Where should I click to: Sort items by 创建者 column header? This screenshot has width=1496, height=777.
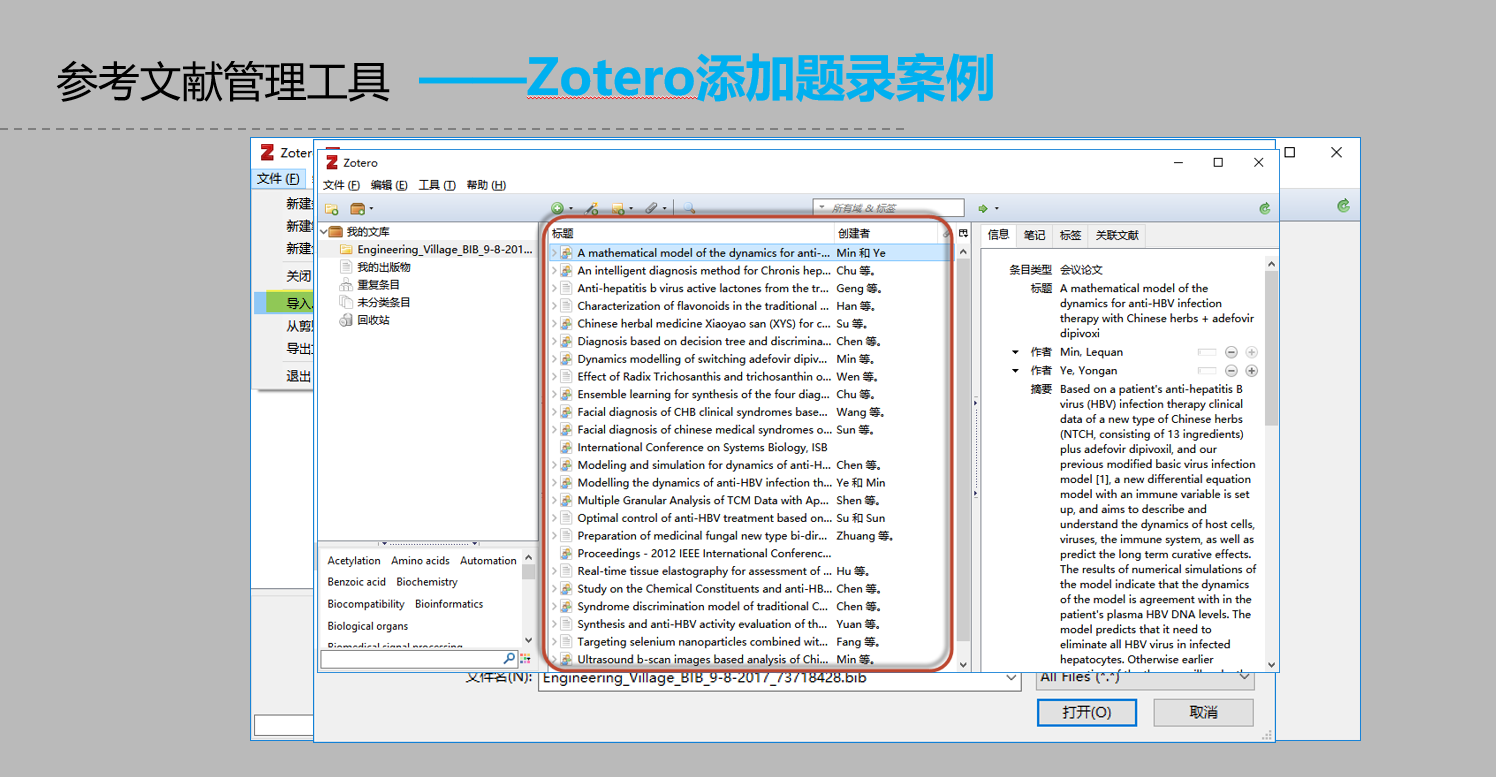888,233
